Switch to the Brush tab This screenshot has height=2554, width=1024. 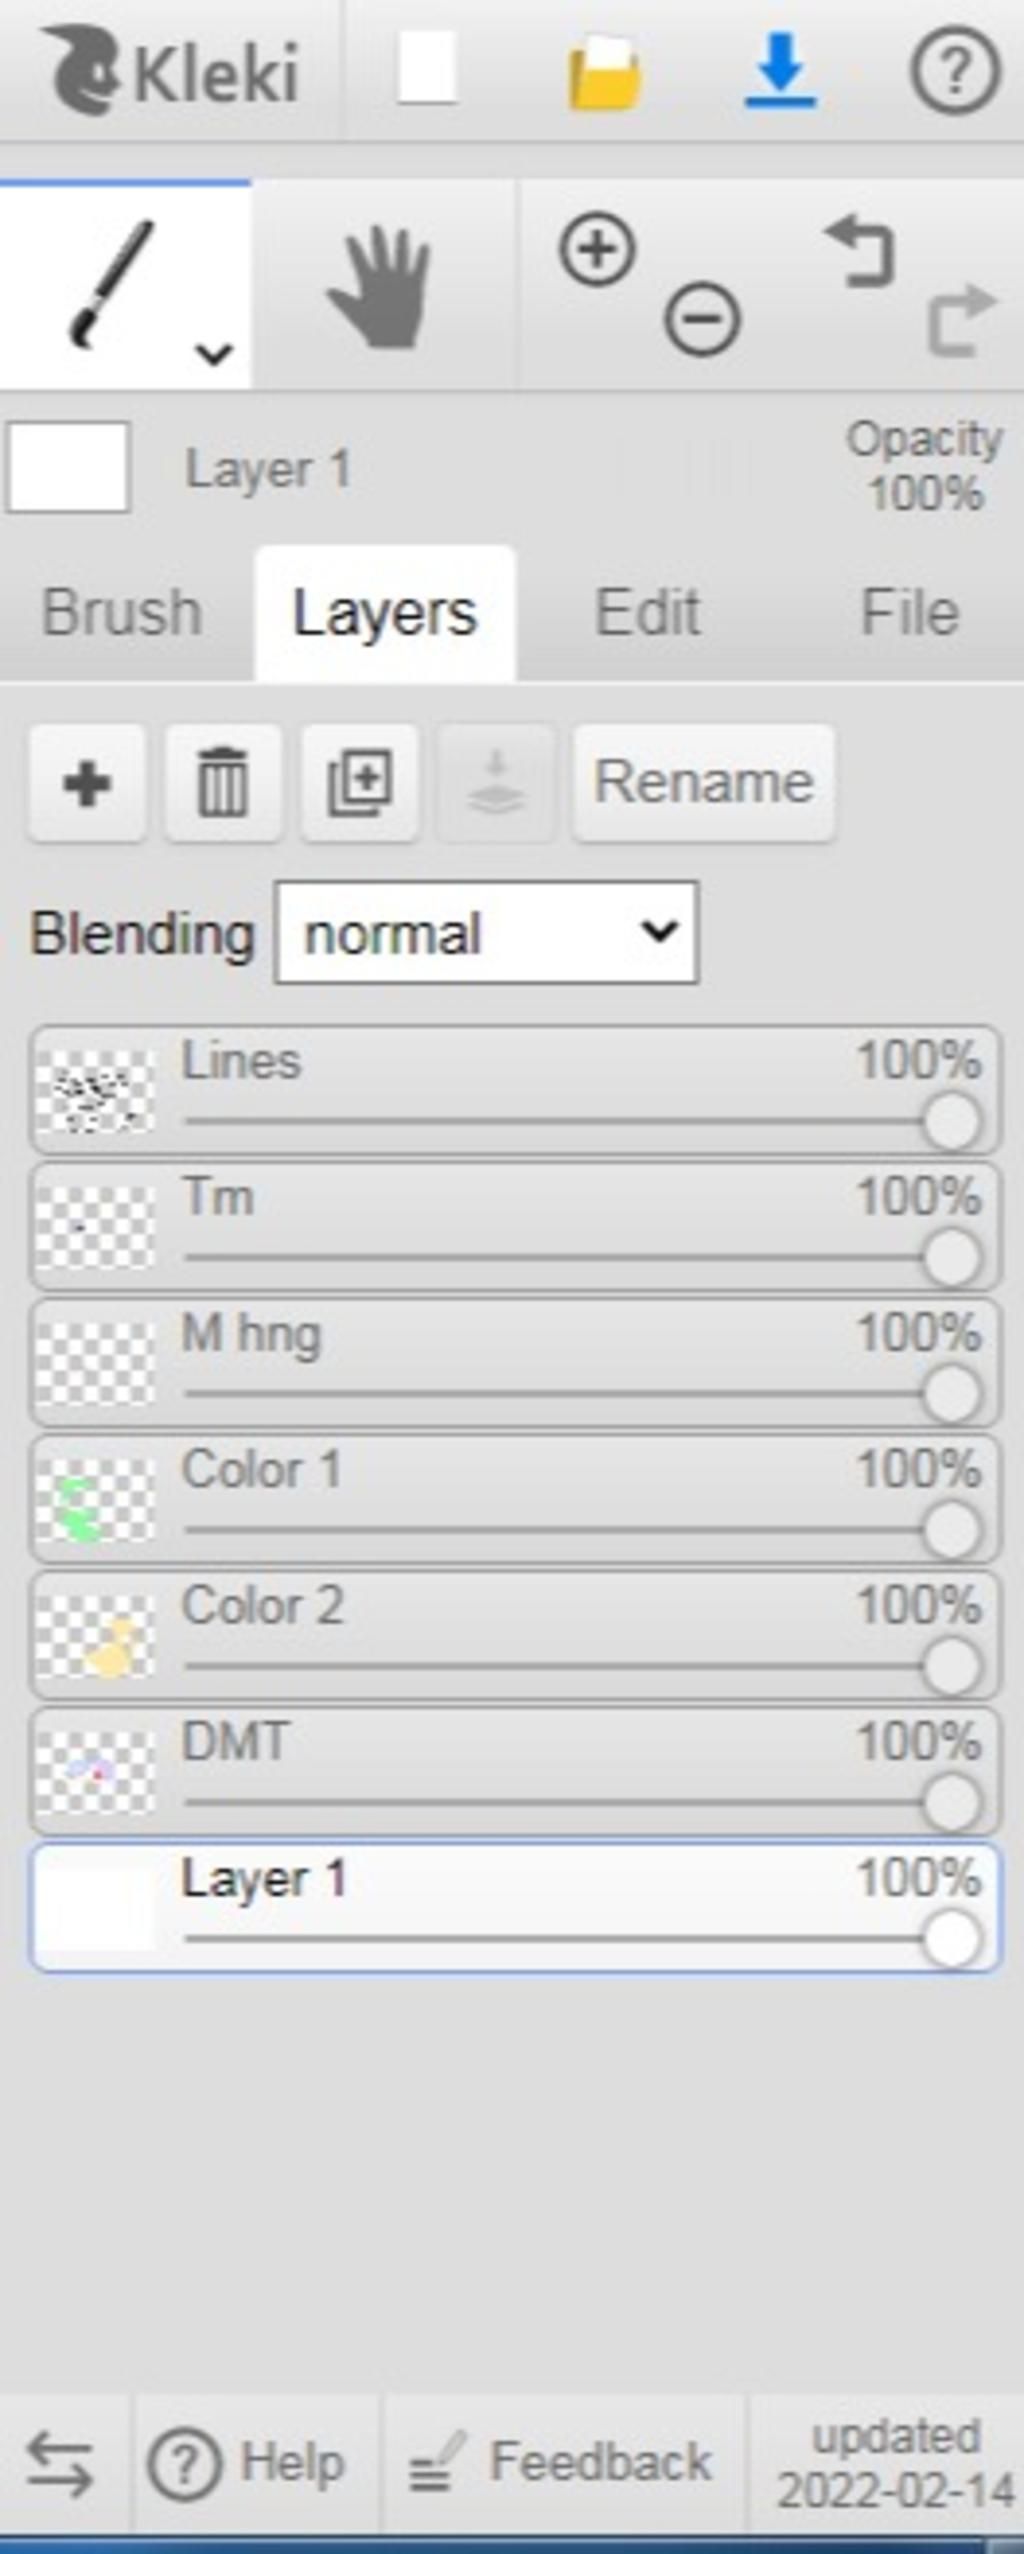point(122,612)
